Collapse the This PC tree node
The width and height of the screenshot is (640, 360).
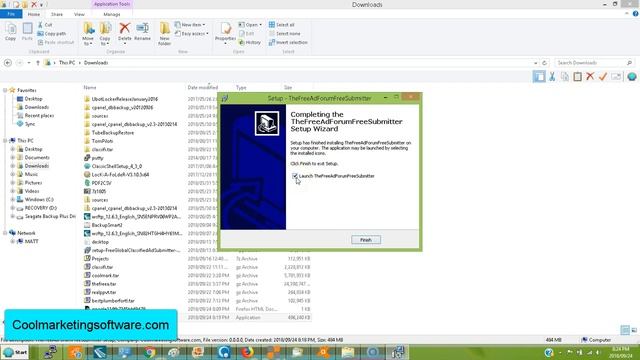[x=5, y=140]
